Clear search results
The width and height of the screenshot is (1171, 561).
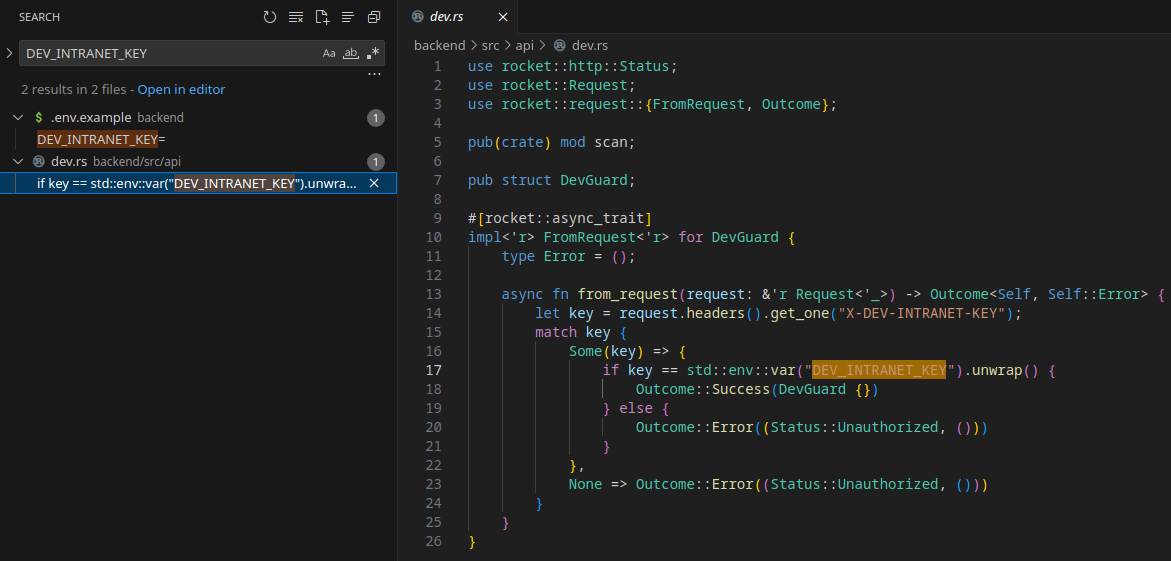click(x=296, y=17)
